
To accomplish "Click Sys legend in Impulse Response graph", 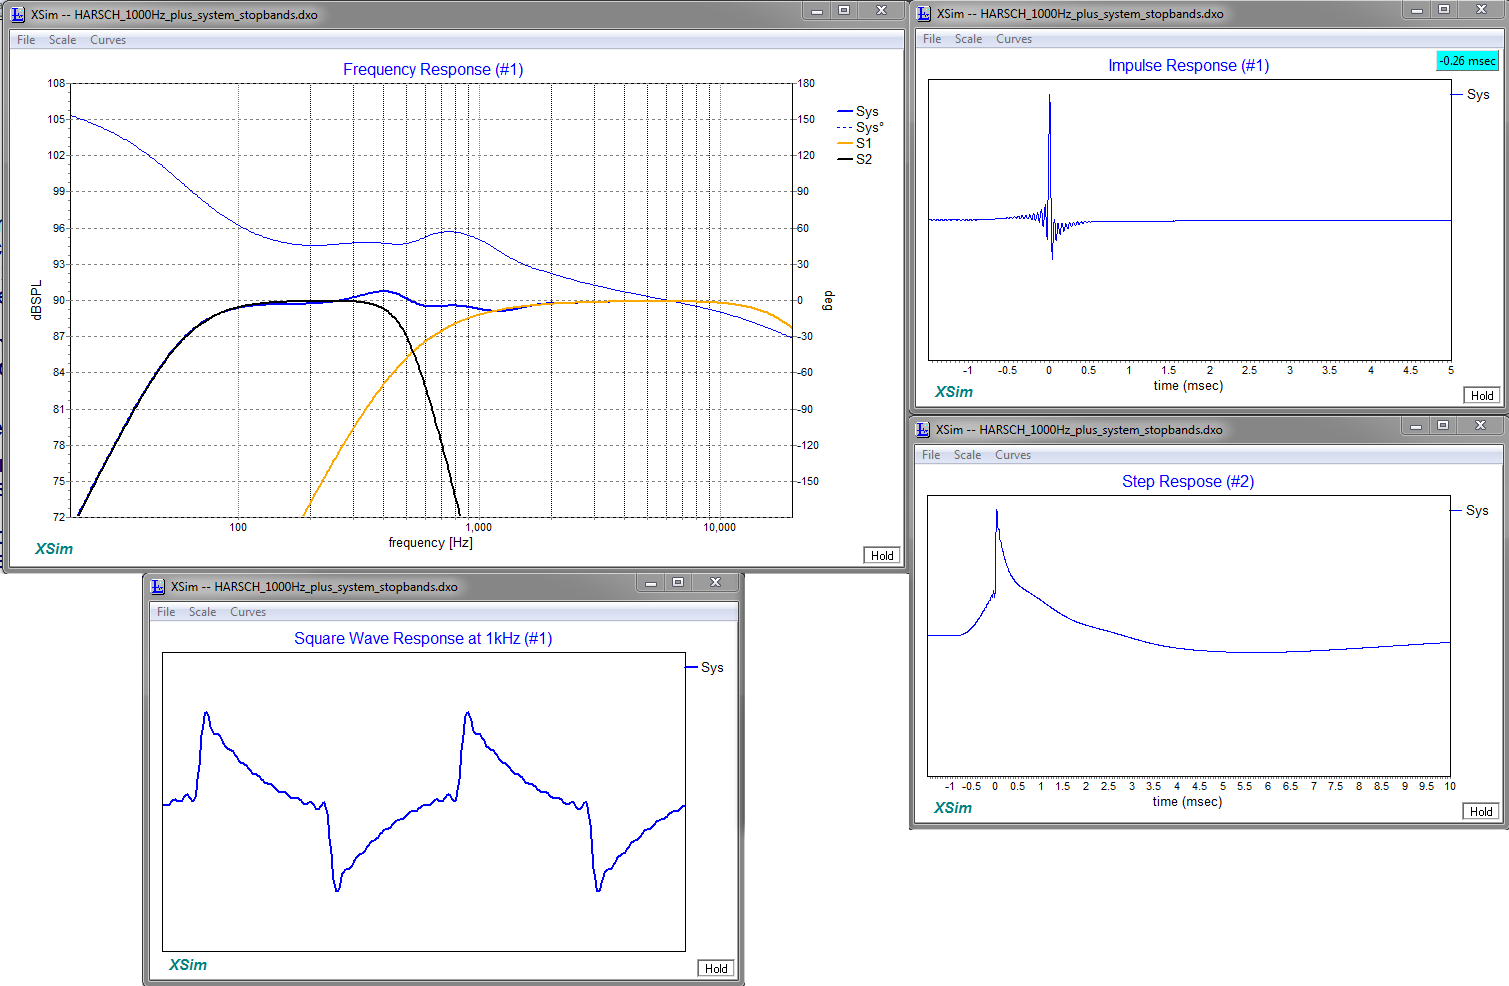I will tap(1471, 95).
